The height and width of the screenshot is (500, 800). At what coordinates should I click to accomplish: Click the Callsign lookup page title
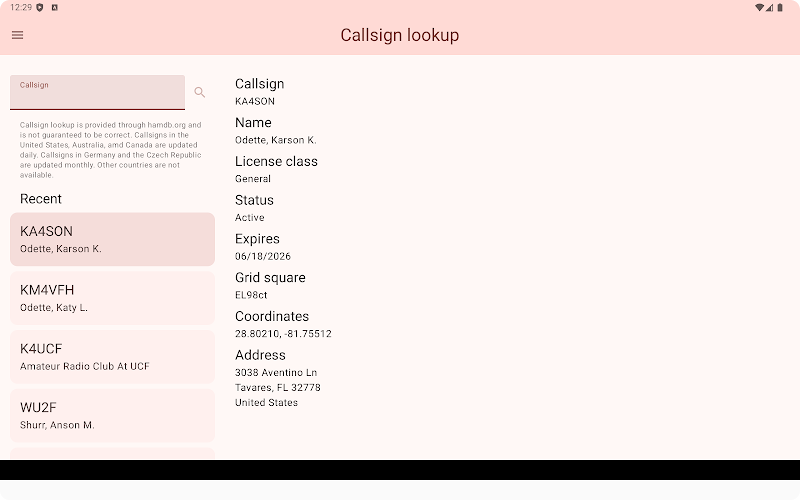[400, 35]
